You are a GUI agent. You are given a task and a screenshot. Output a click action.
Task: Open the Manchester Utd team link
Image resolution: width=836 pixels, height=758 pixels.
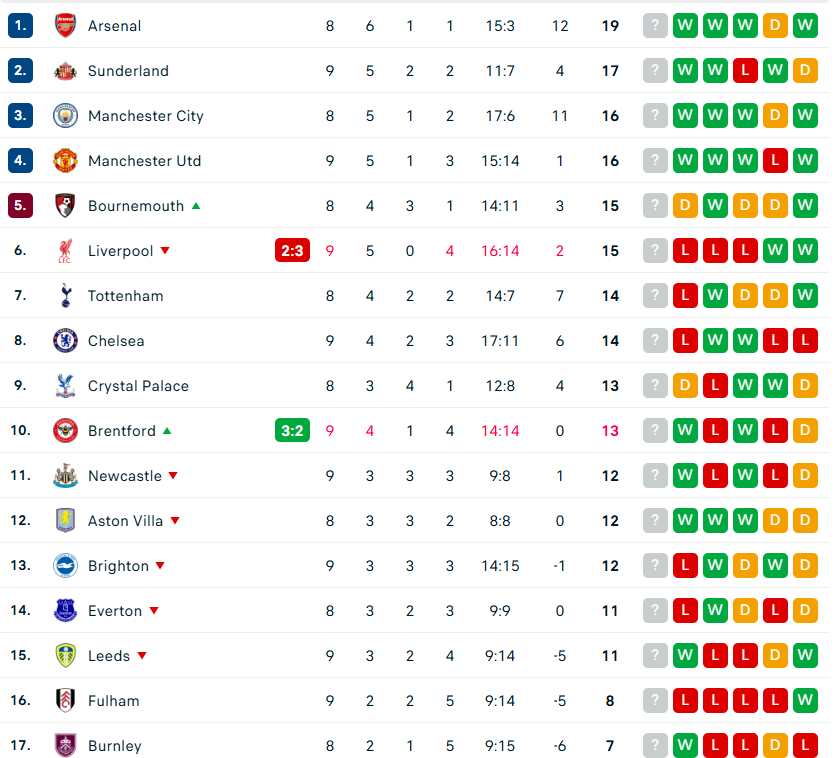click(x=144, y=161)
